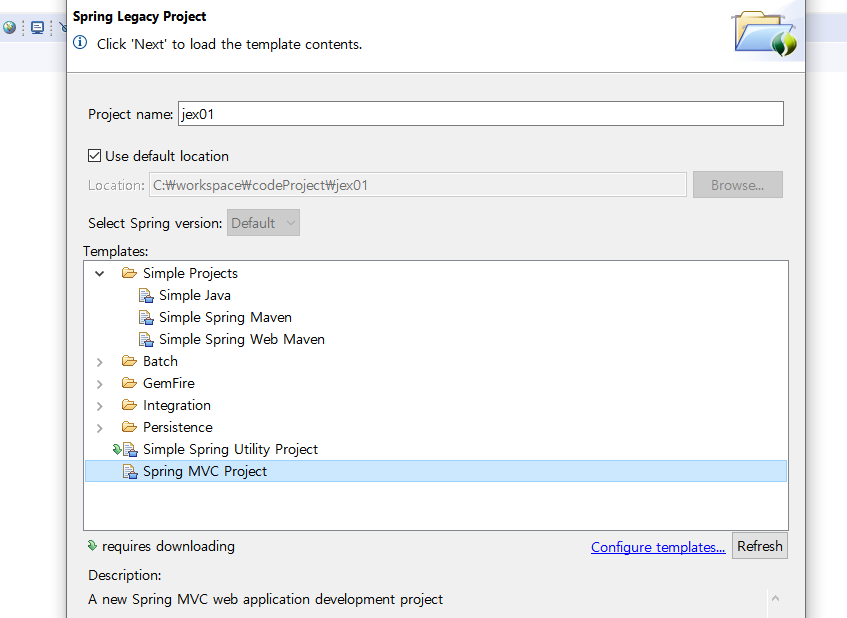
Task: Select the Integration tree item label
Action: click(x=177, y=406)
